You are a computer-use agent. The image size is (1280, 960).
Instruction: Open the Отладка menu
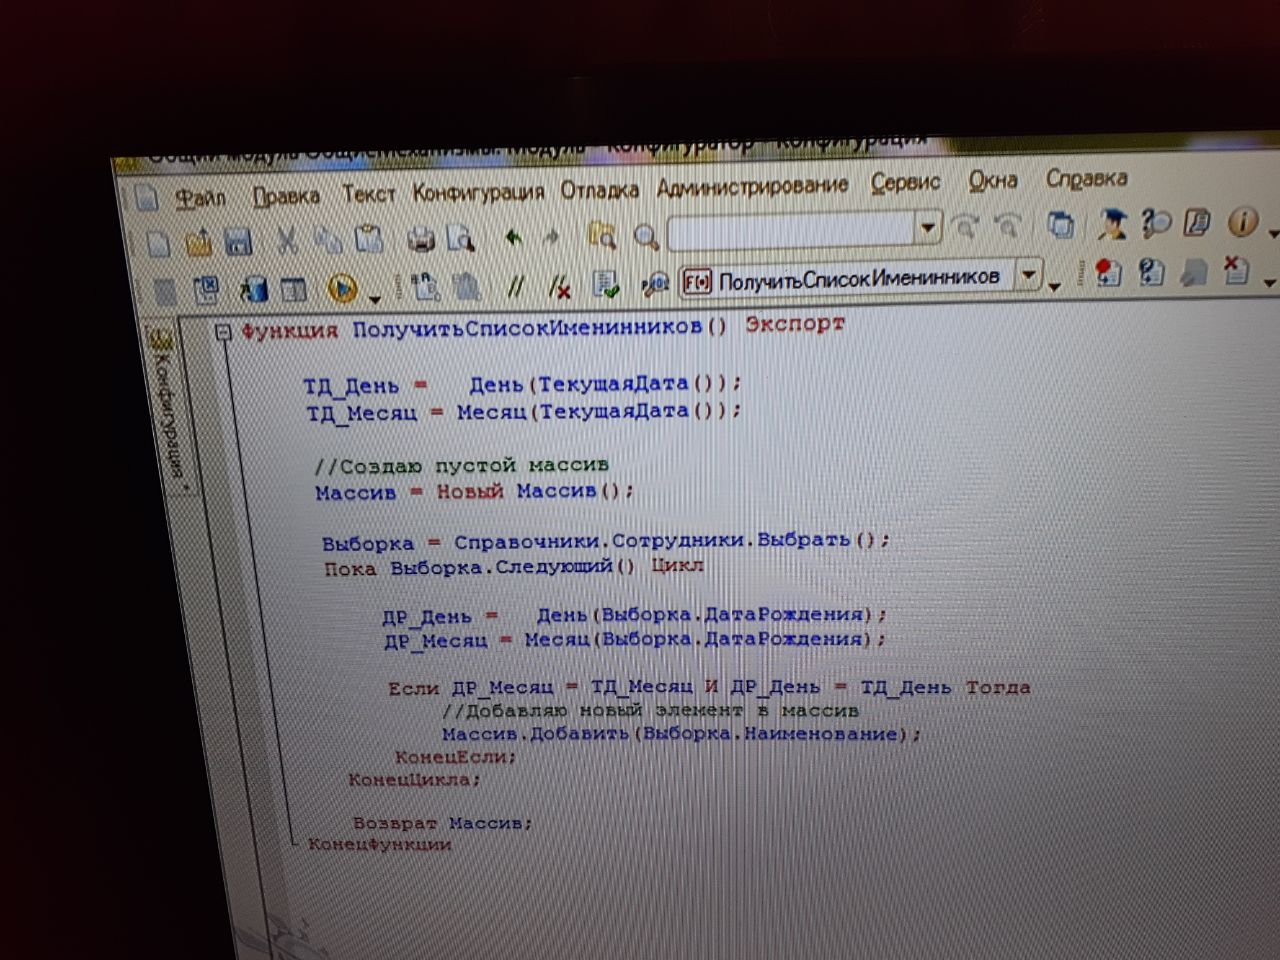(599, 190)
